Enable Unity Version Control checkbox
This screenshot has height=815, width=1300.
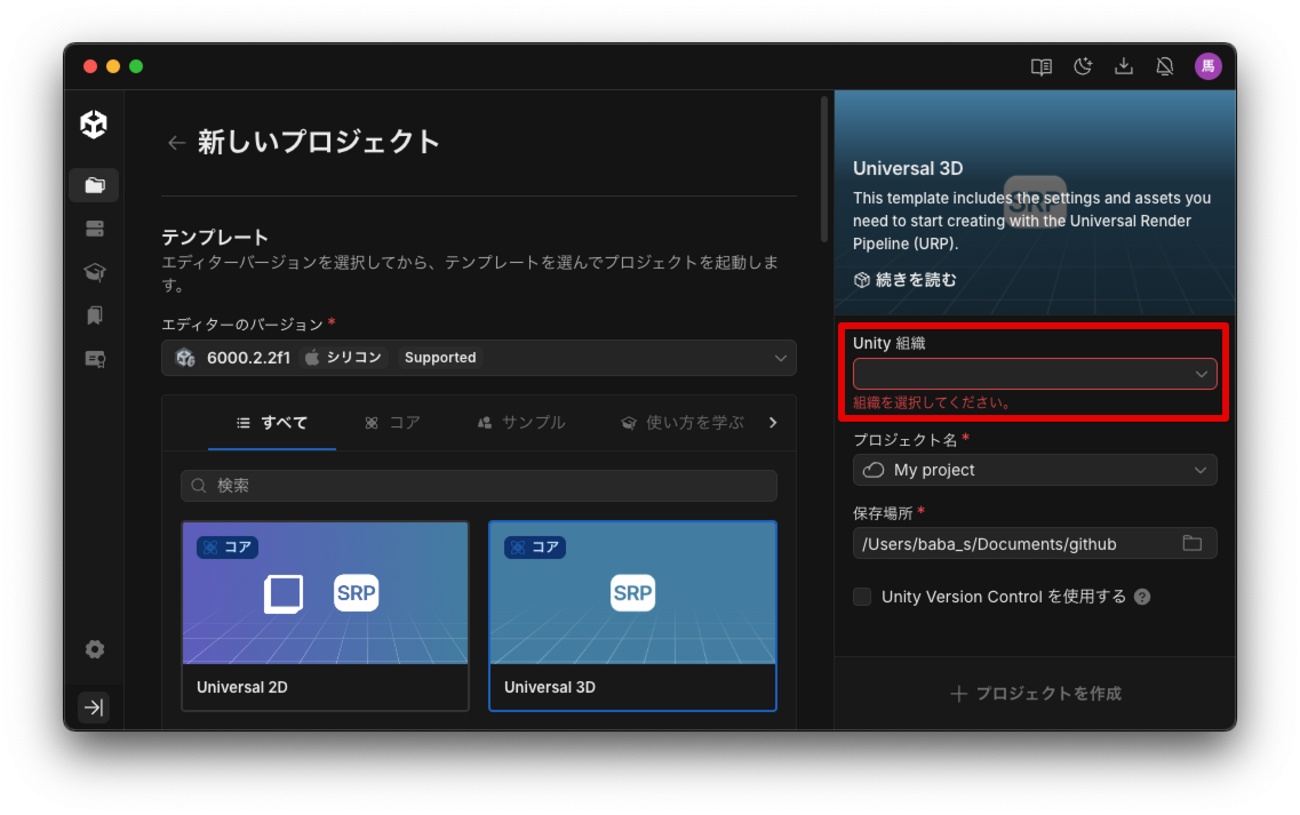coord(862,596)
